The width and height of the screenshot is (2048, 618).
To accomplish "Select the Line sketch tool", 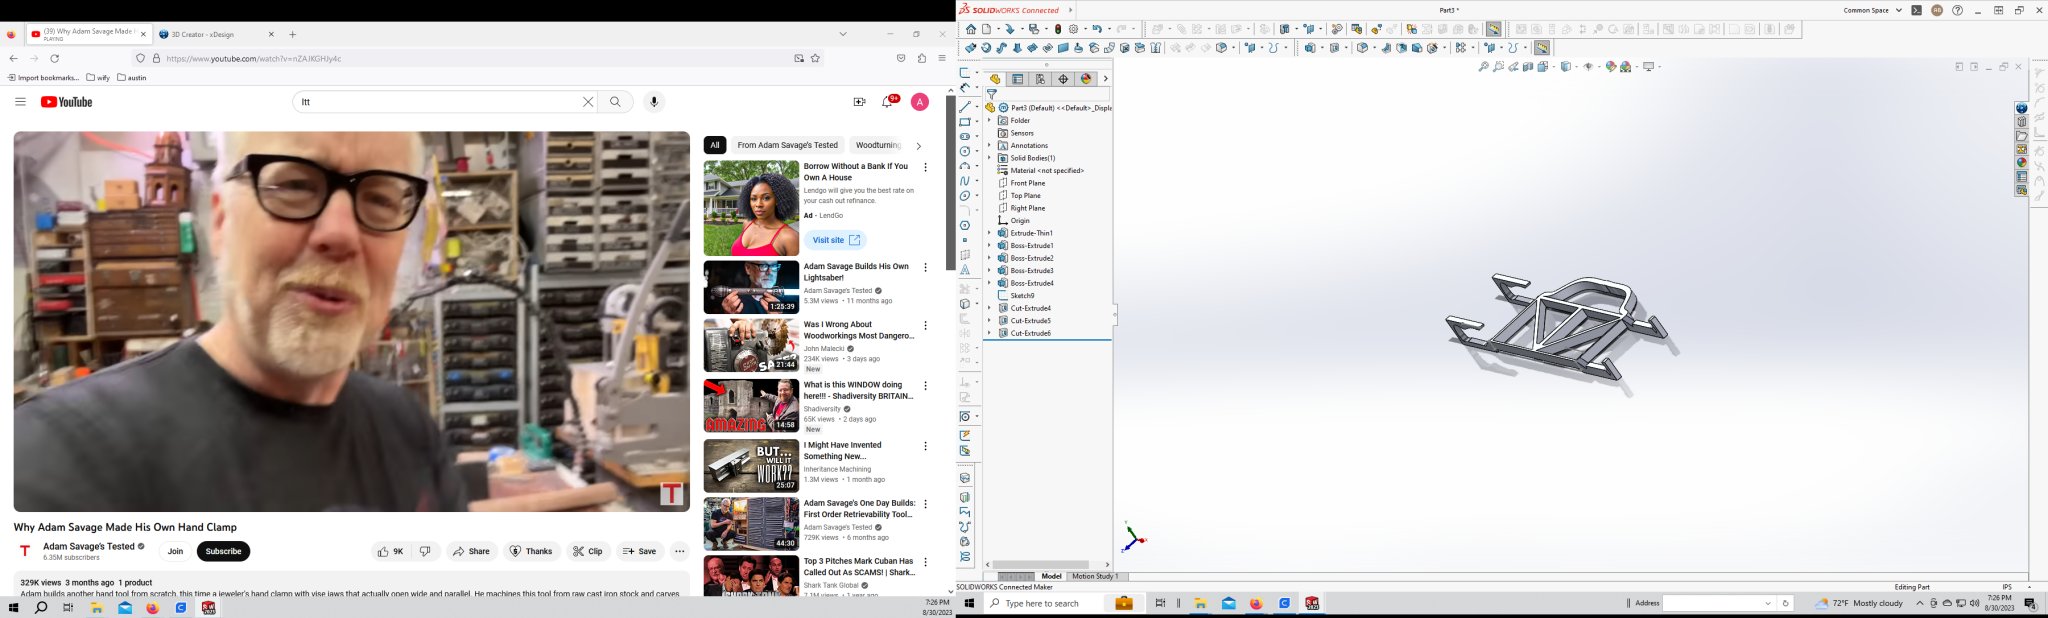I will pos(965,107).
